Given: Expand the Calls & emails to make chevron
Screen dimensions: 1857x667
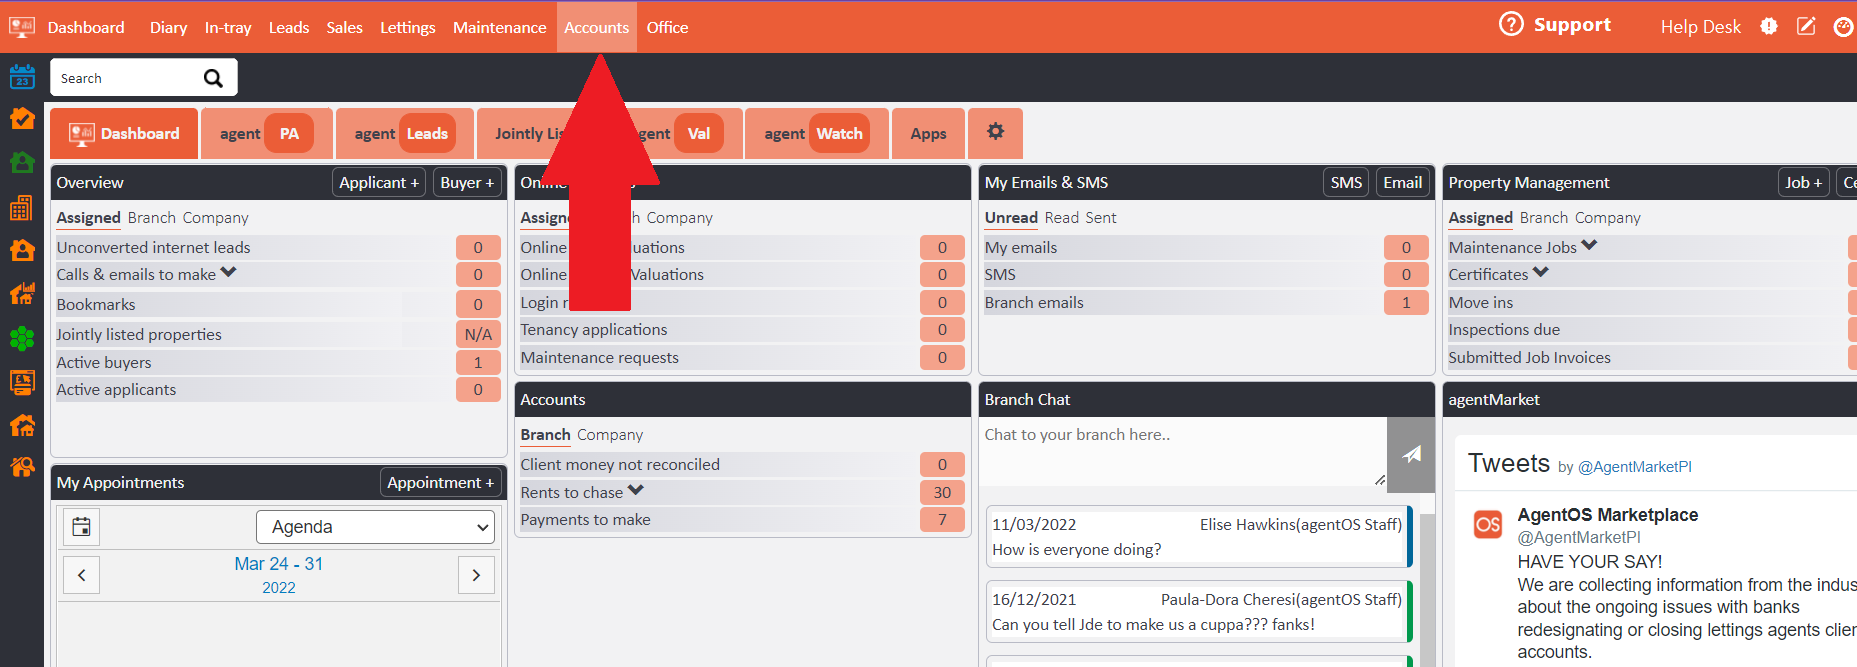Looking at the screenshot, I should click(x=229, y=273).
